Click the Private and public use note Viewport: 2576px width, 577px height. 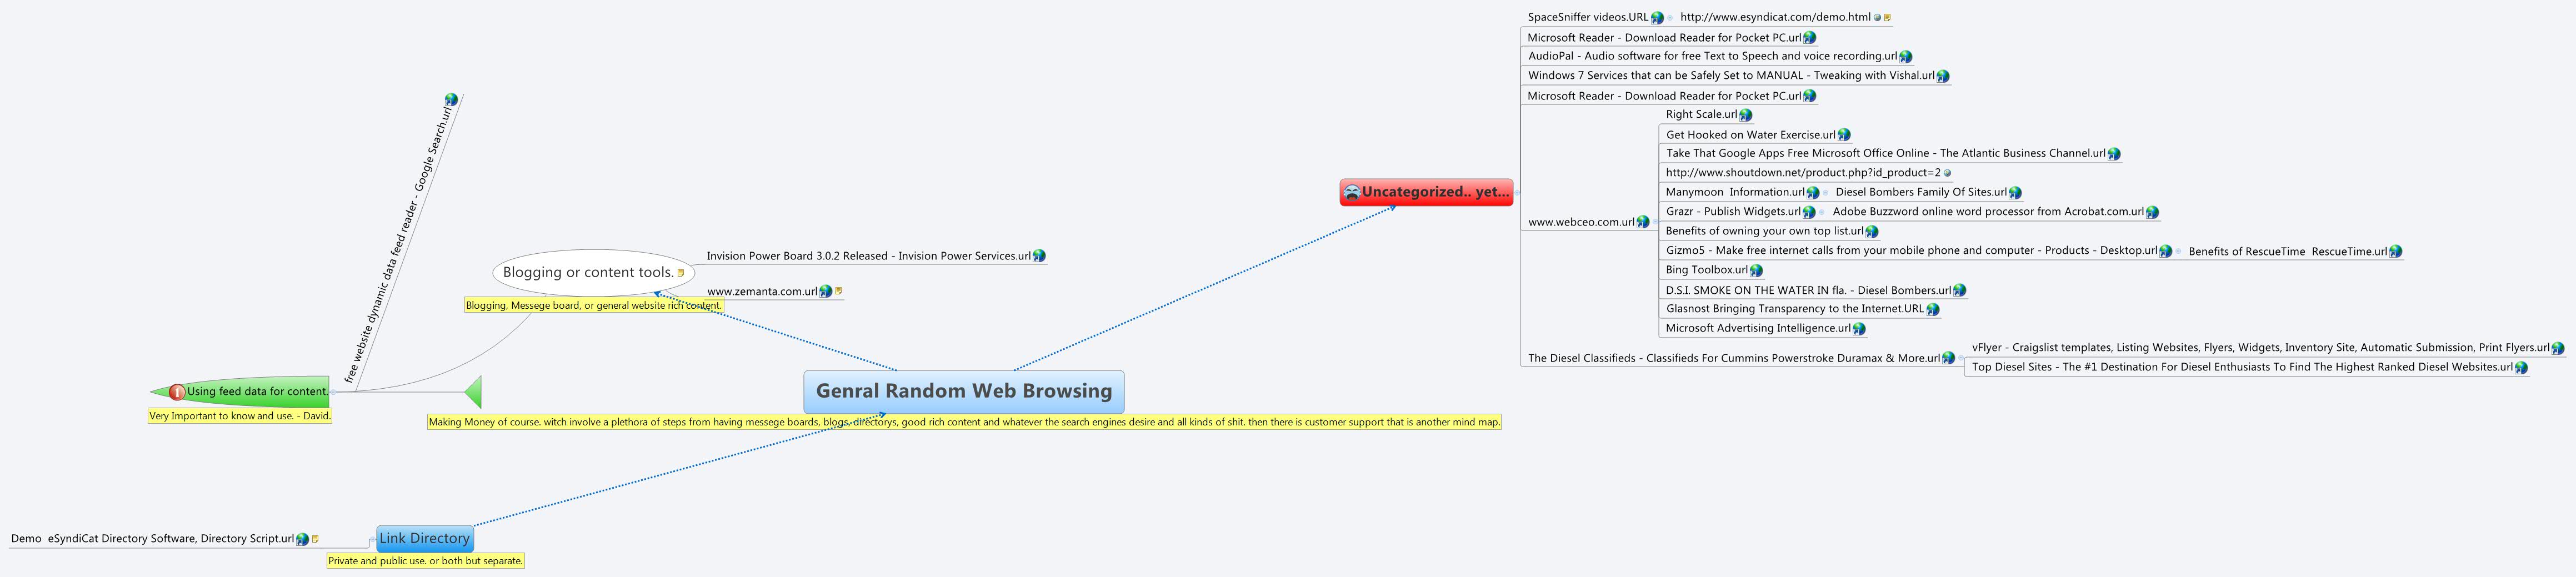click(x=424, y=561)
